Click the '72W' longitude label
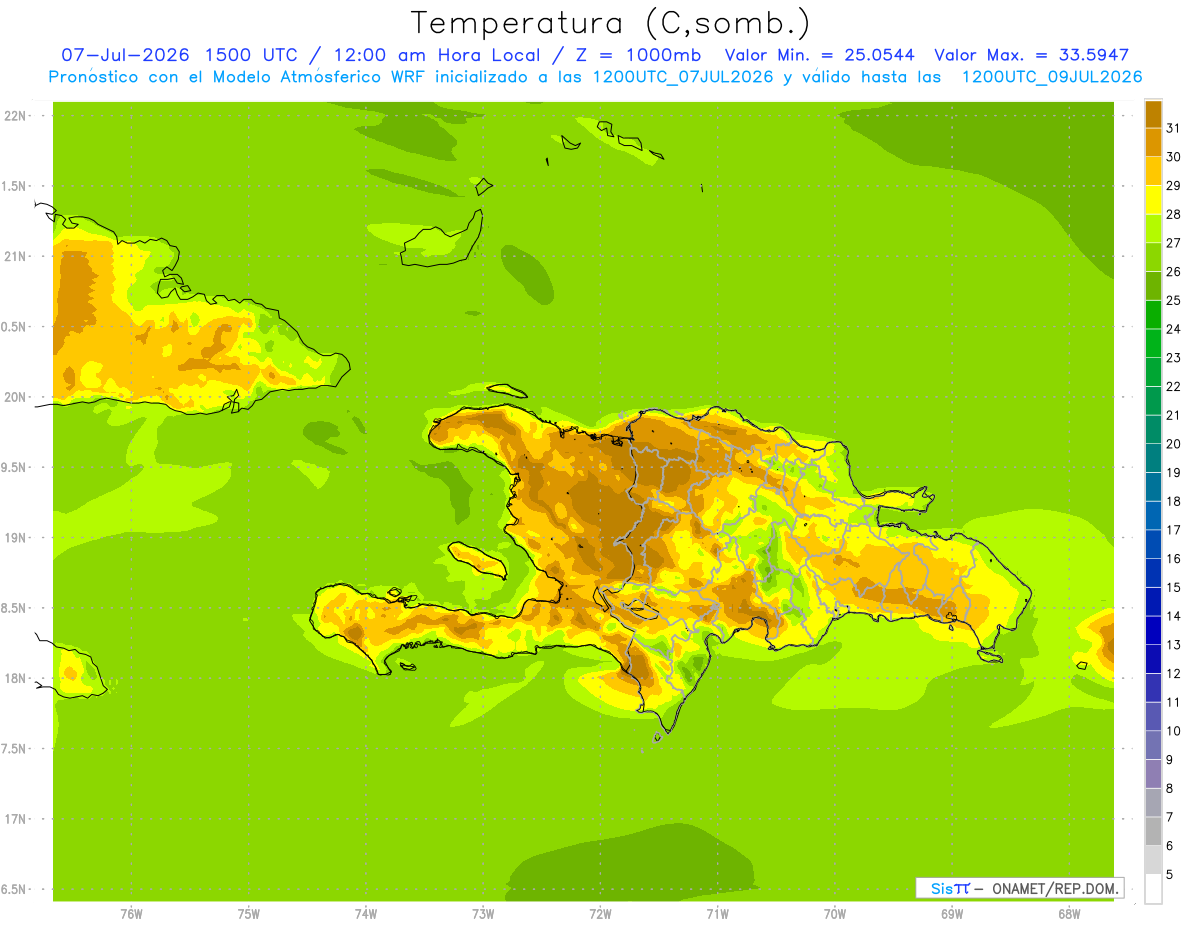 600,914
